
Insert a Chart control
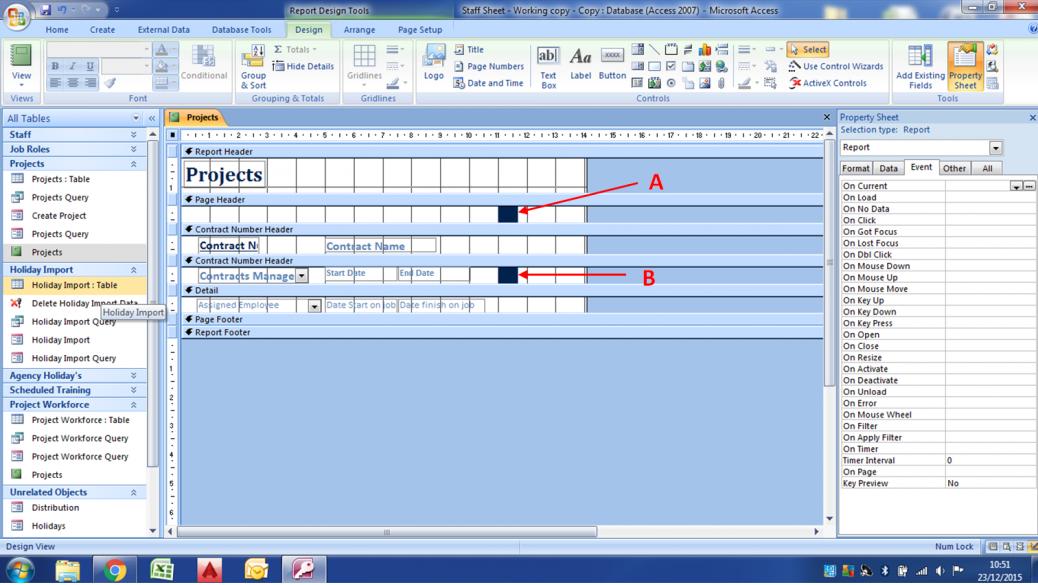tap(704, 50)
